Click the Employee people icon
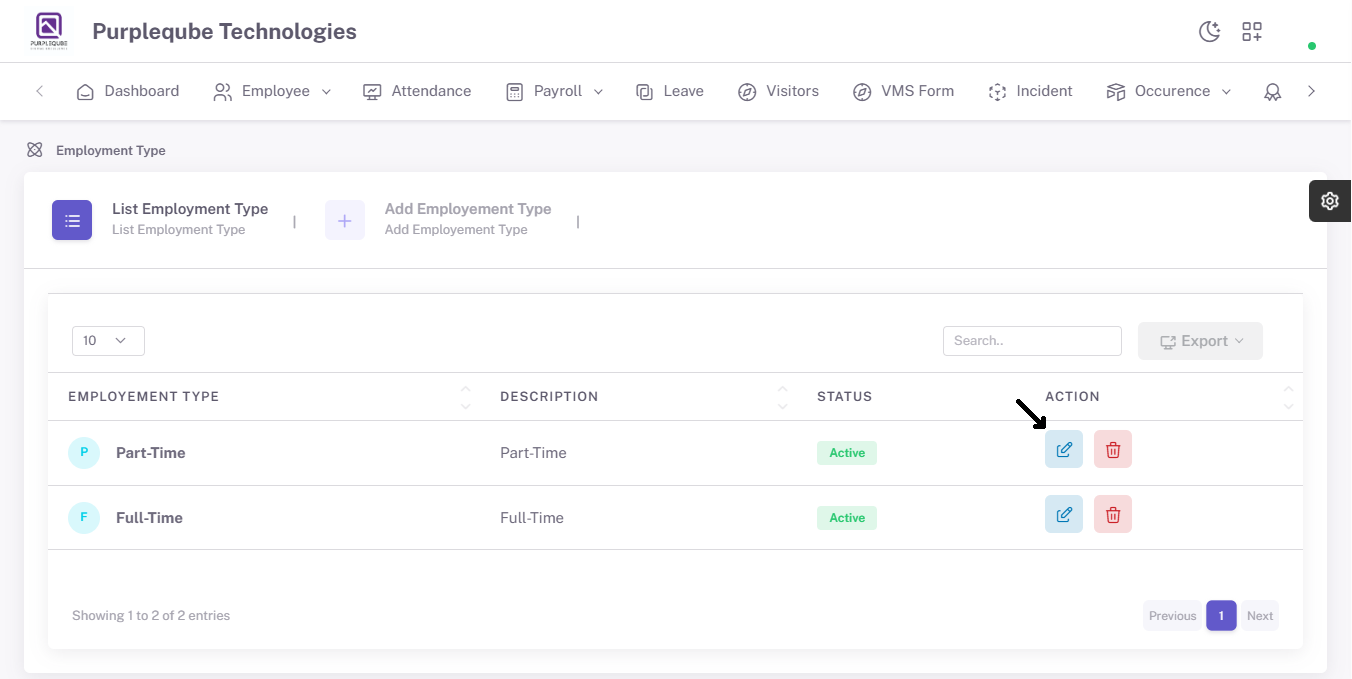The image size is (1352, 679). point(222,92)
